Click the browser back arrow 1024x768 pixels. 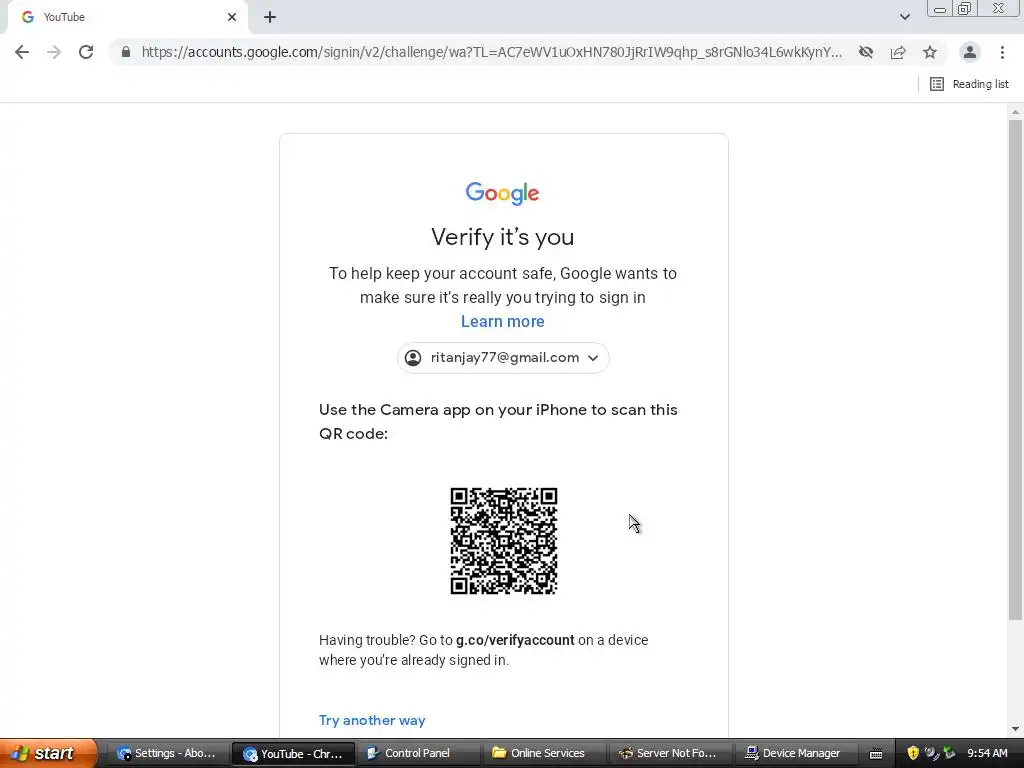pos(22,52)
